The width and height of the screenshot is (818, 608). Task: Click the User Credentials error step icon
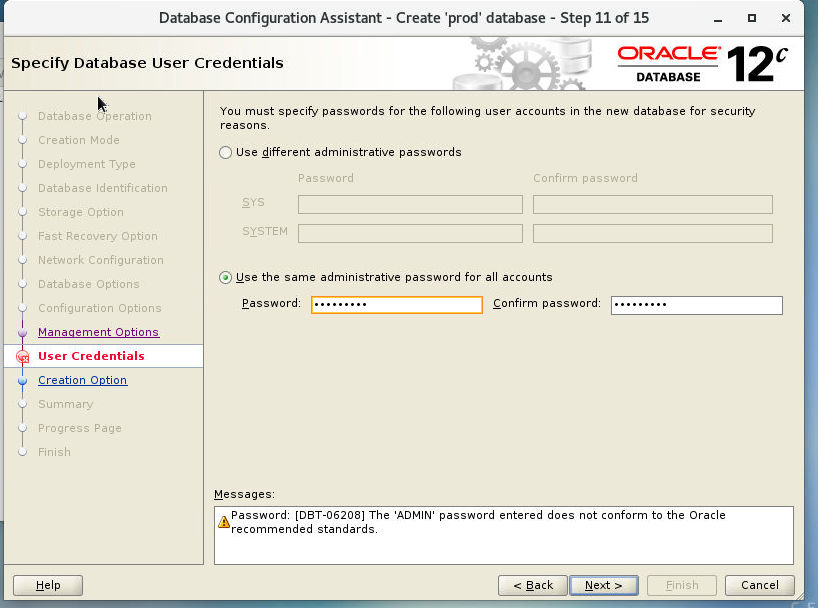(22, 356)
